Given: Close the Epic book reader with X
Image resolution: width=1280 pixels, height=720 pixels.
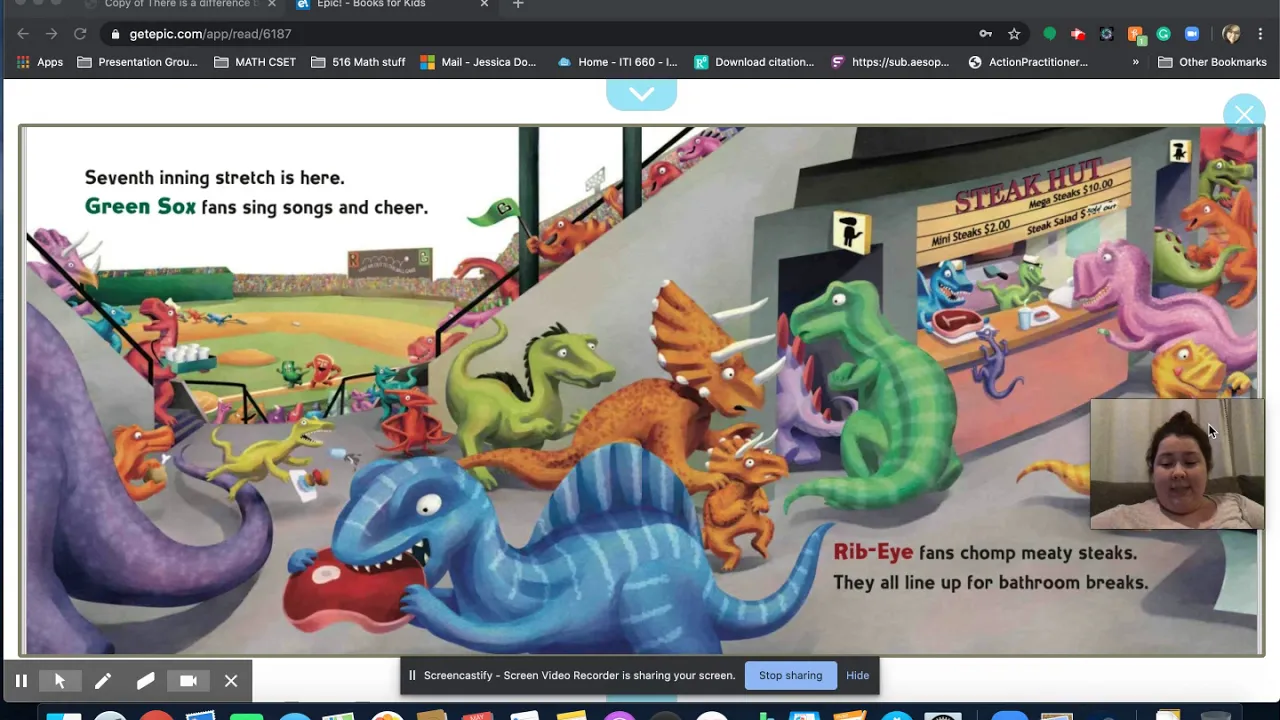Looking at the screenshot, I should [1244, 115].
